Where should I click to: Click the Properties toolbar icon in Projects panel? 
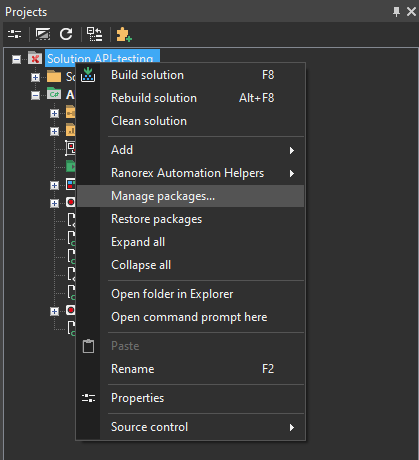14,34
